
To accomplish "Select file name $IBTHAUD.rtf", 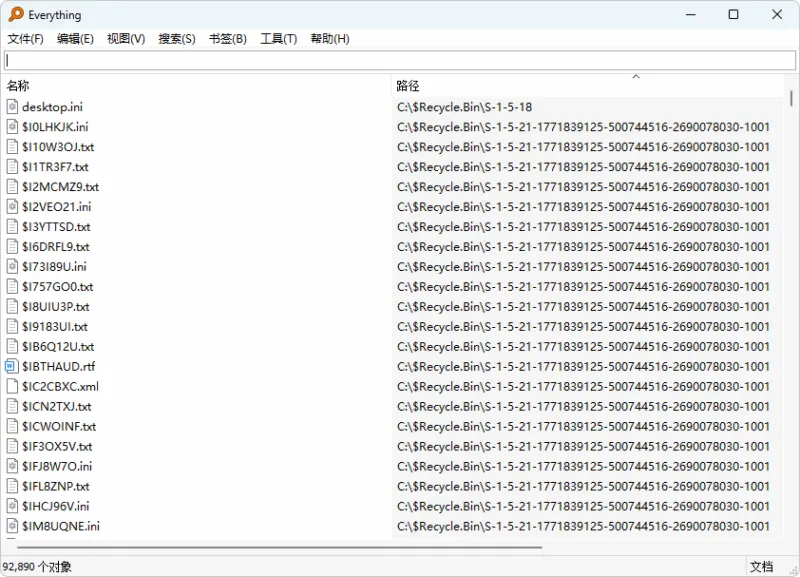I will coord(59,366).
